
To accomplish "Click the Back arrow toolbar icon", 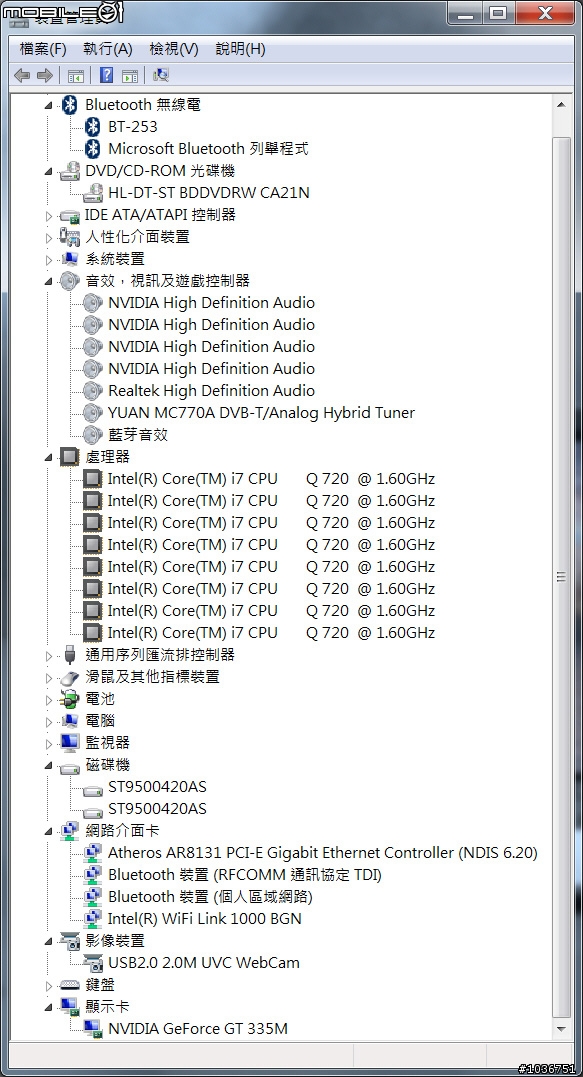I will tap(22, 75).
